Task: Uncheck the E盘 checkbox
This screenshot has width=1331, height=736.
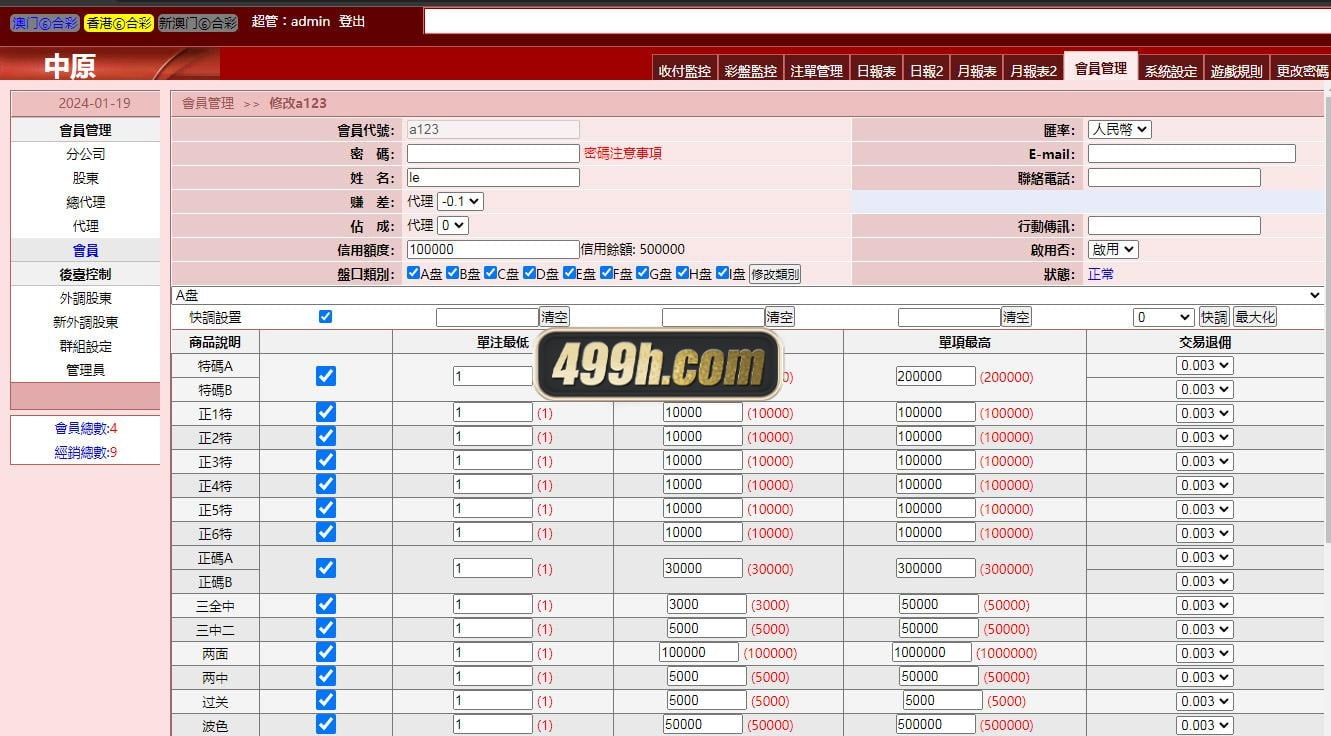Action: coord(569,273)
